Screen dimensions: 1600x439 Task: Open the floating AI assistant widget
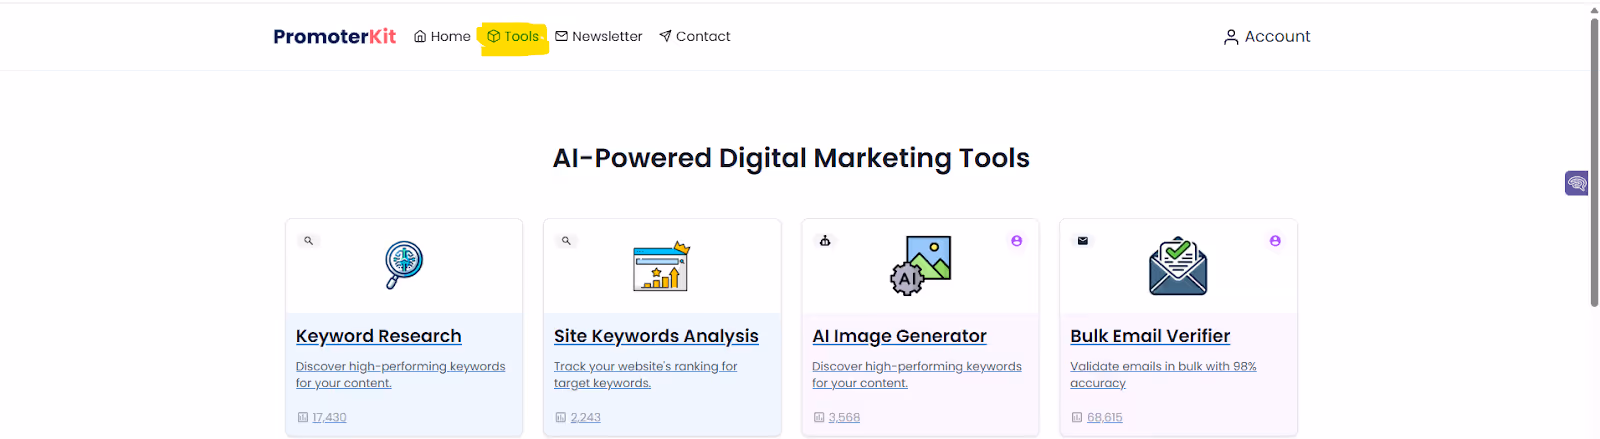click(1577, 183)
